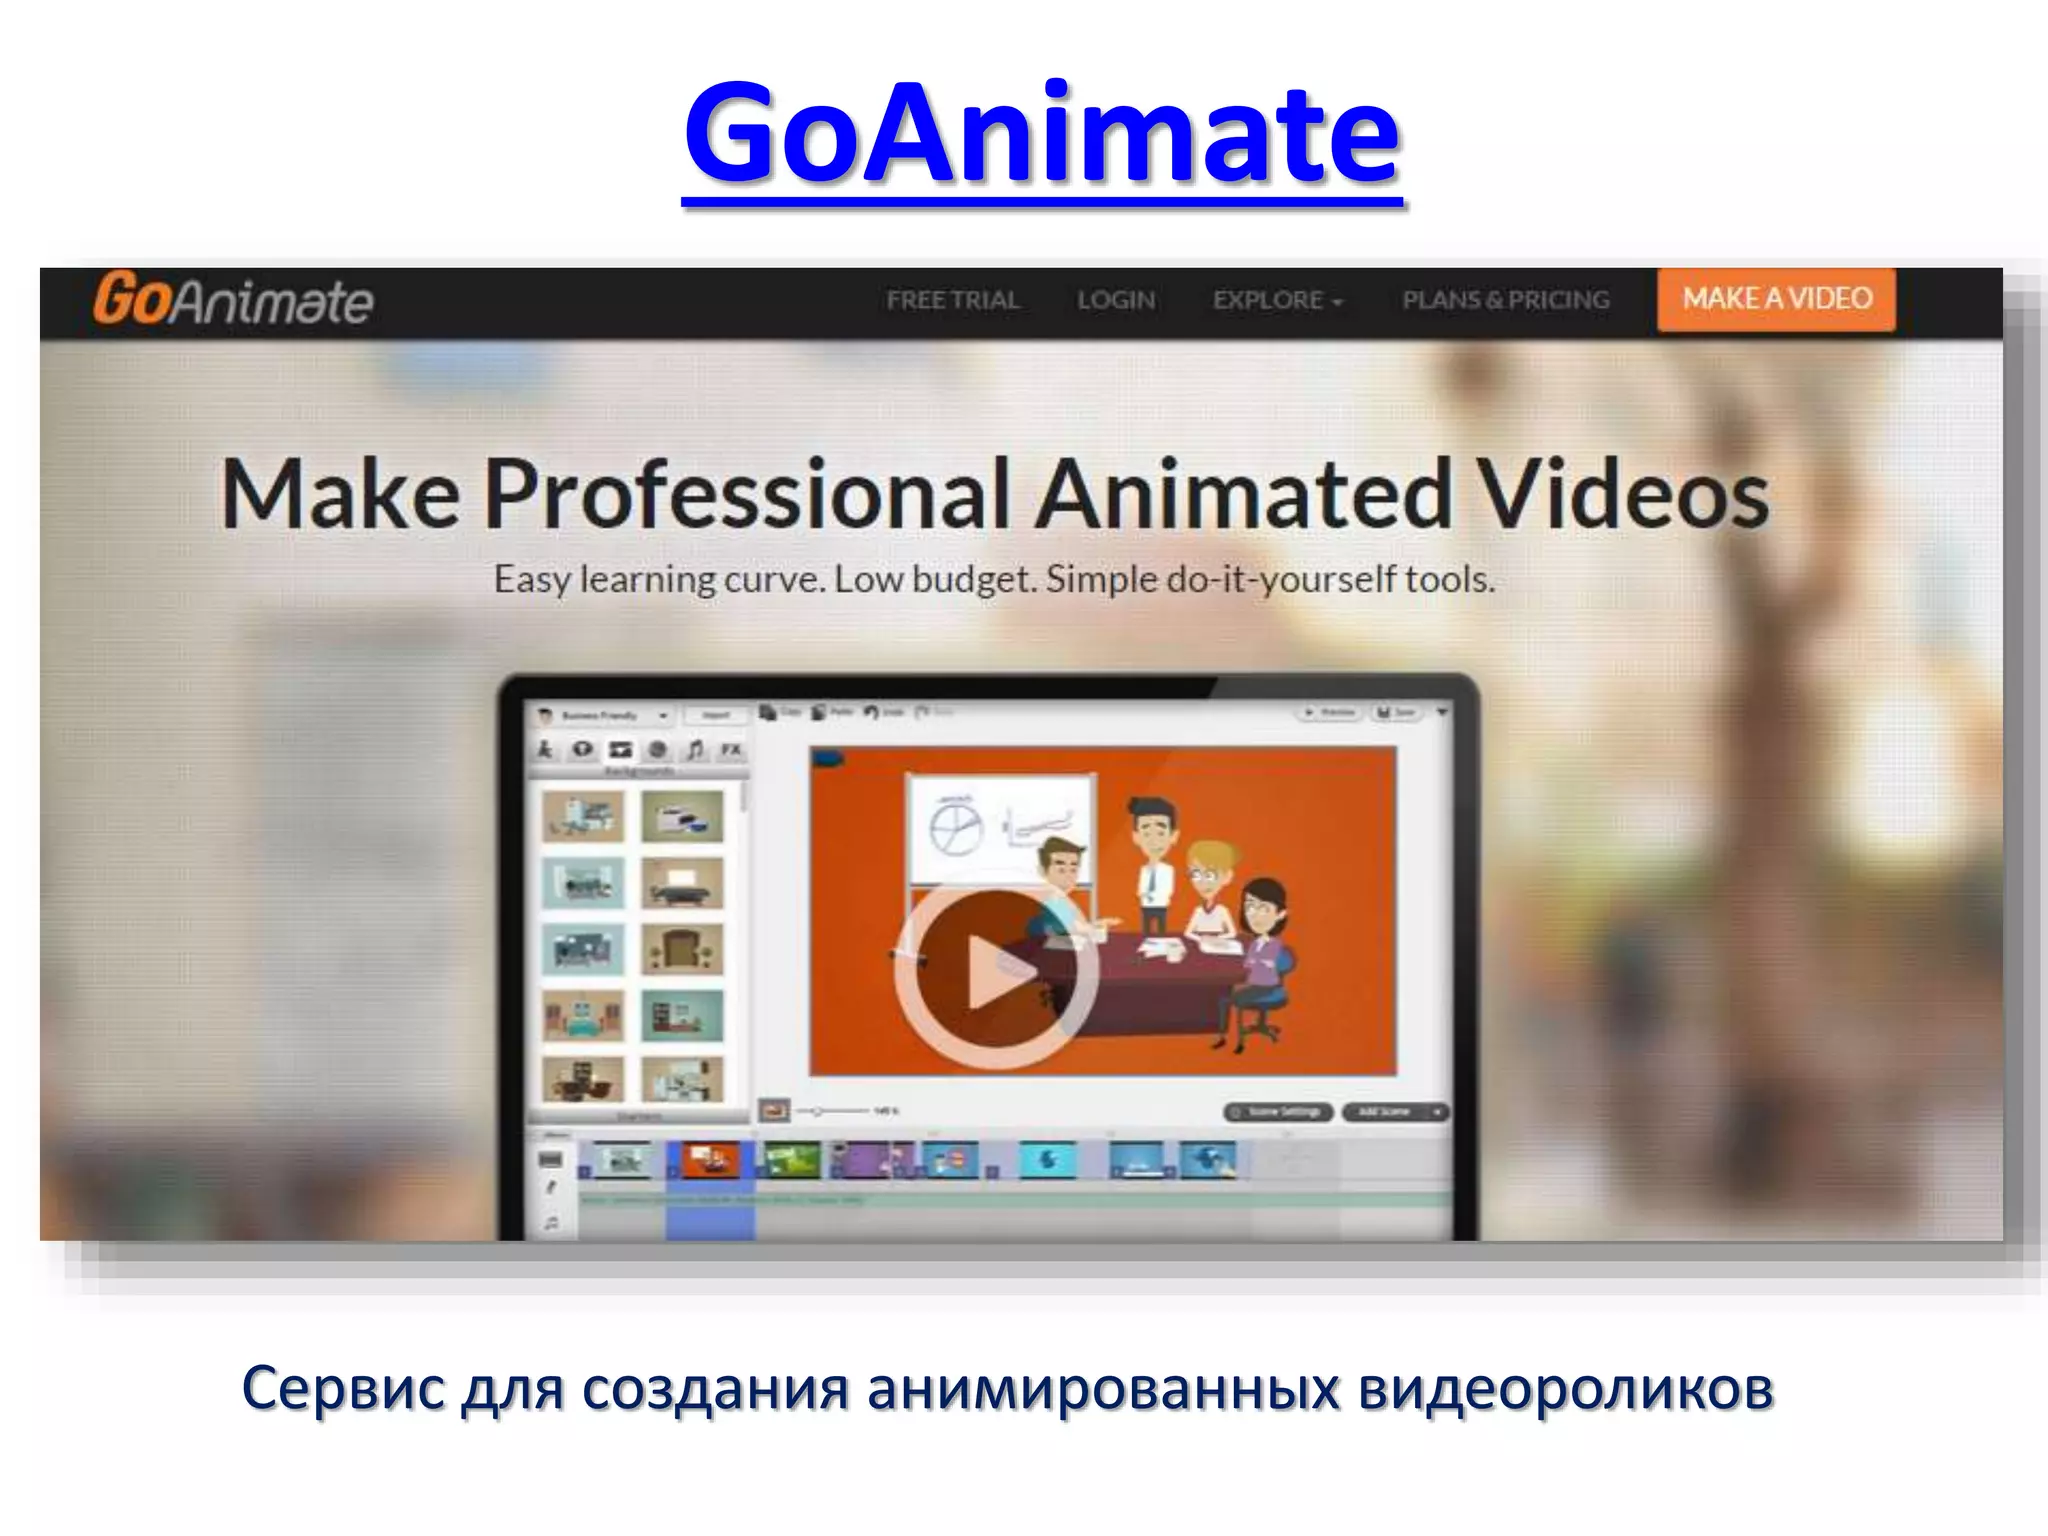Choose the bedroom background thumbnail in the second row
Screen dimensions: 2048x1536
pos(683,883)
